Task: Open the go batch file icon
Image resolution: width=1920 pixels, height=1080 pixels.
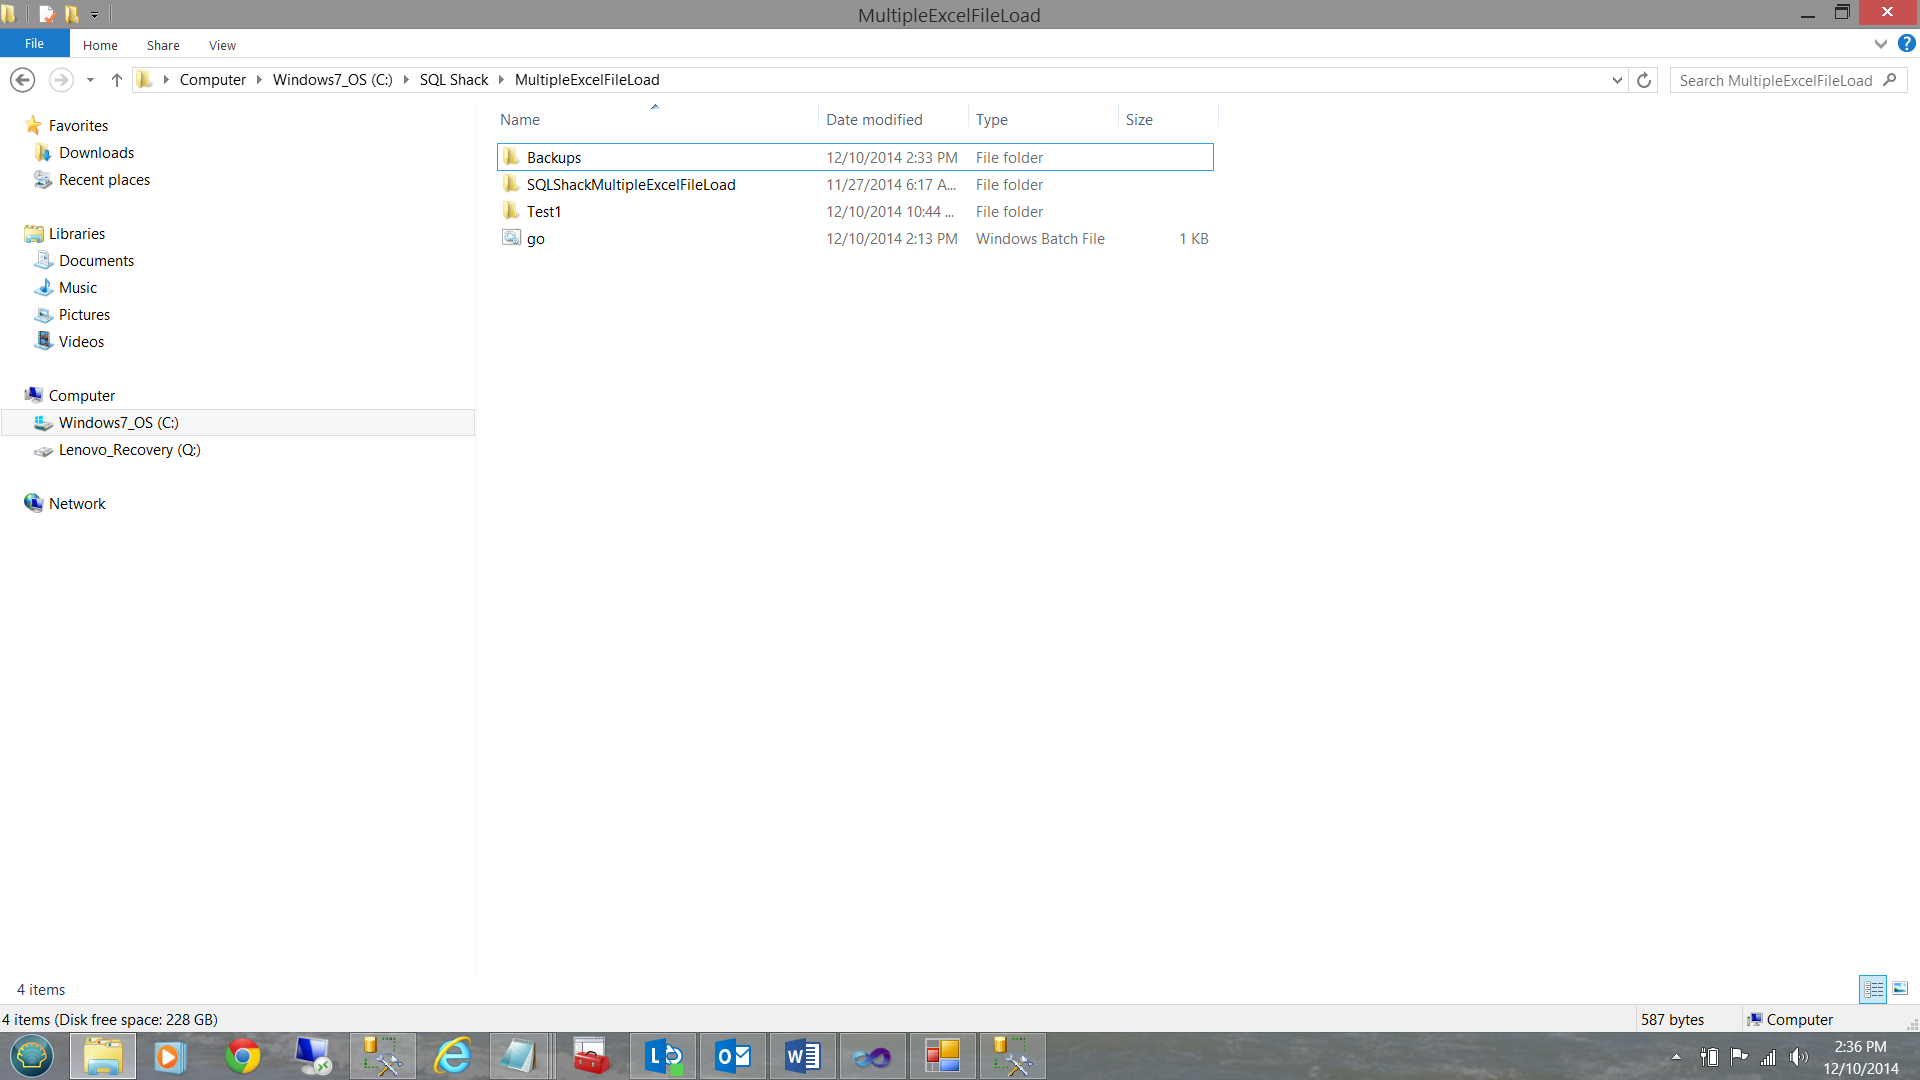Action: [511, 238]
